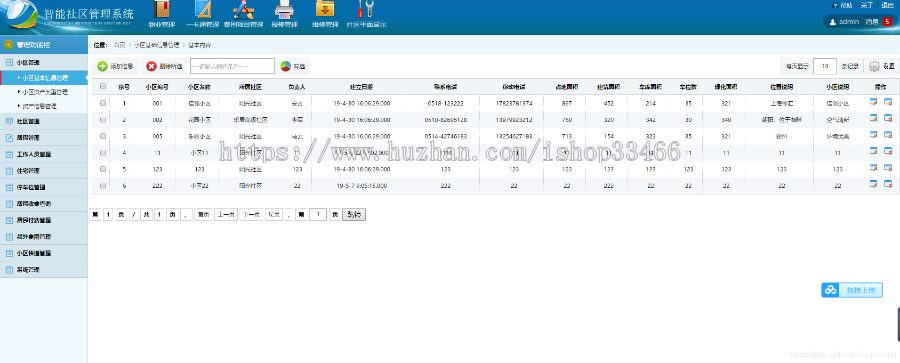Image resolution: width=900 pixels, height=363 pixels.
Task: Select 小区基本信息管理 in sidebar submenu
Action: pyautogui.click(x=45, y=77)
